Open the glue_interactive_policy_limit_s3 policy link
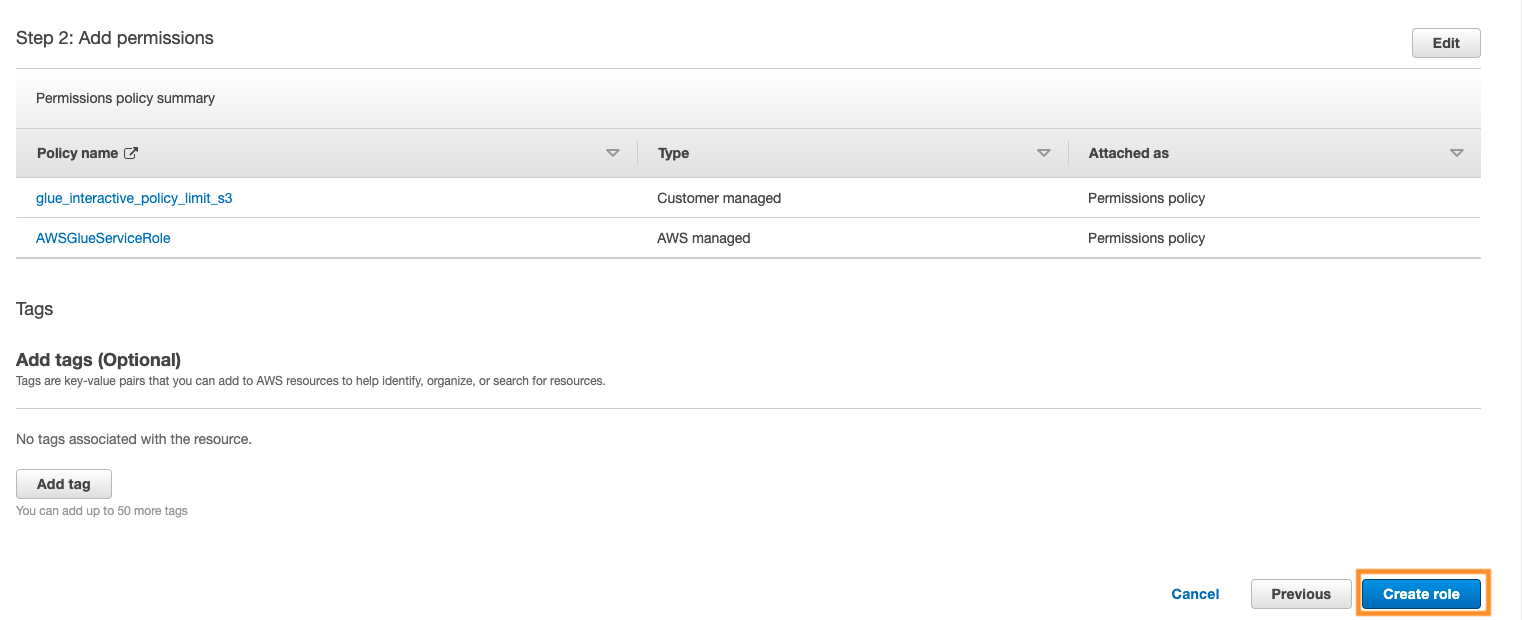 click(x=134, y=198)
